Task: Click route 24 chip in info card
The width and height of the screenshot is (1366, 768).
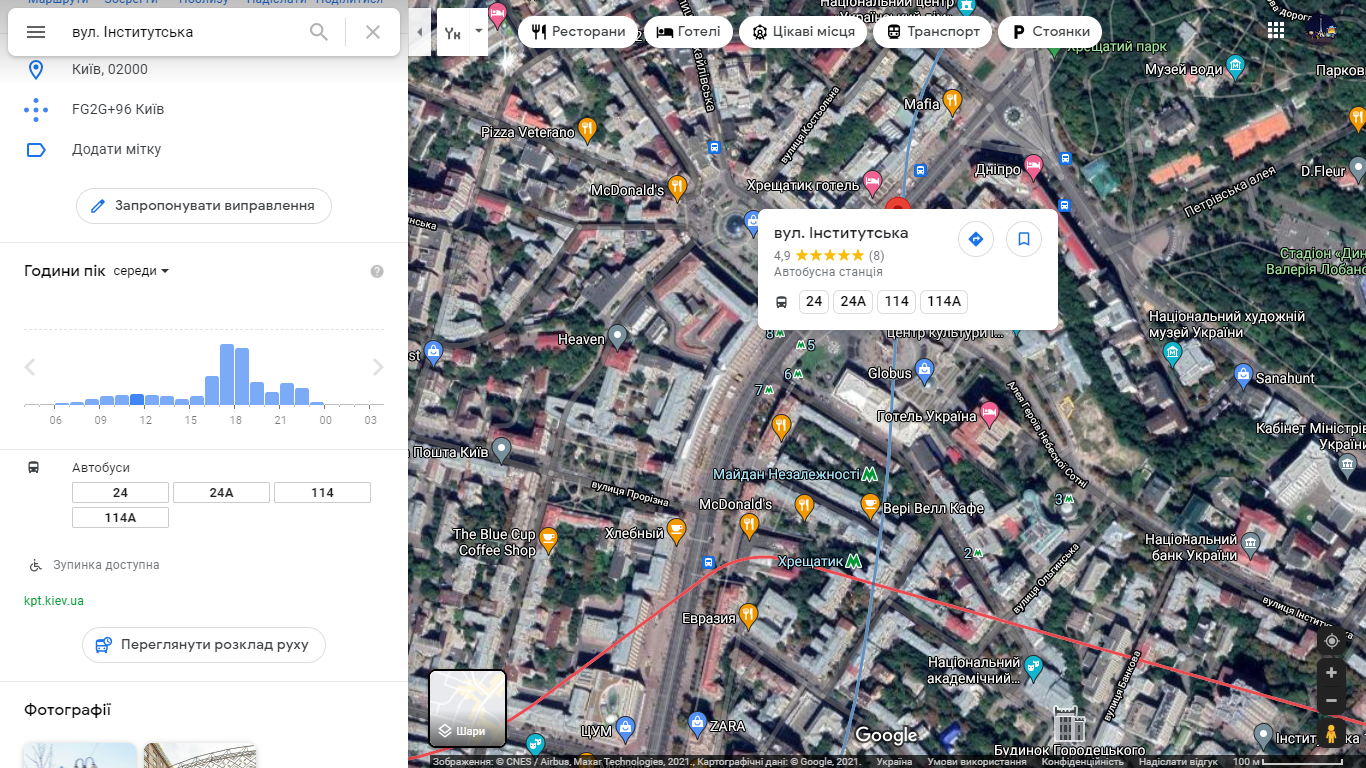Action: pos(814,301)
